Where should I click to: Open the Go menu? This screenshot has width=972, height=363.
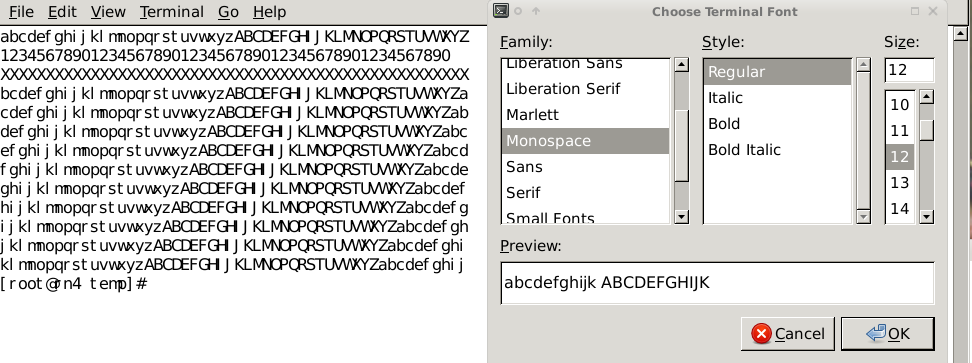coord(229,12)
